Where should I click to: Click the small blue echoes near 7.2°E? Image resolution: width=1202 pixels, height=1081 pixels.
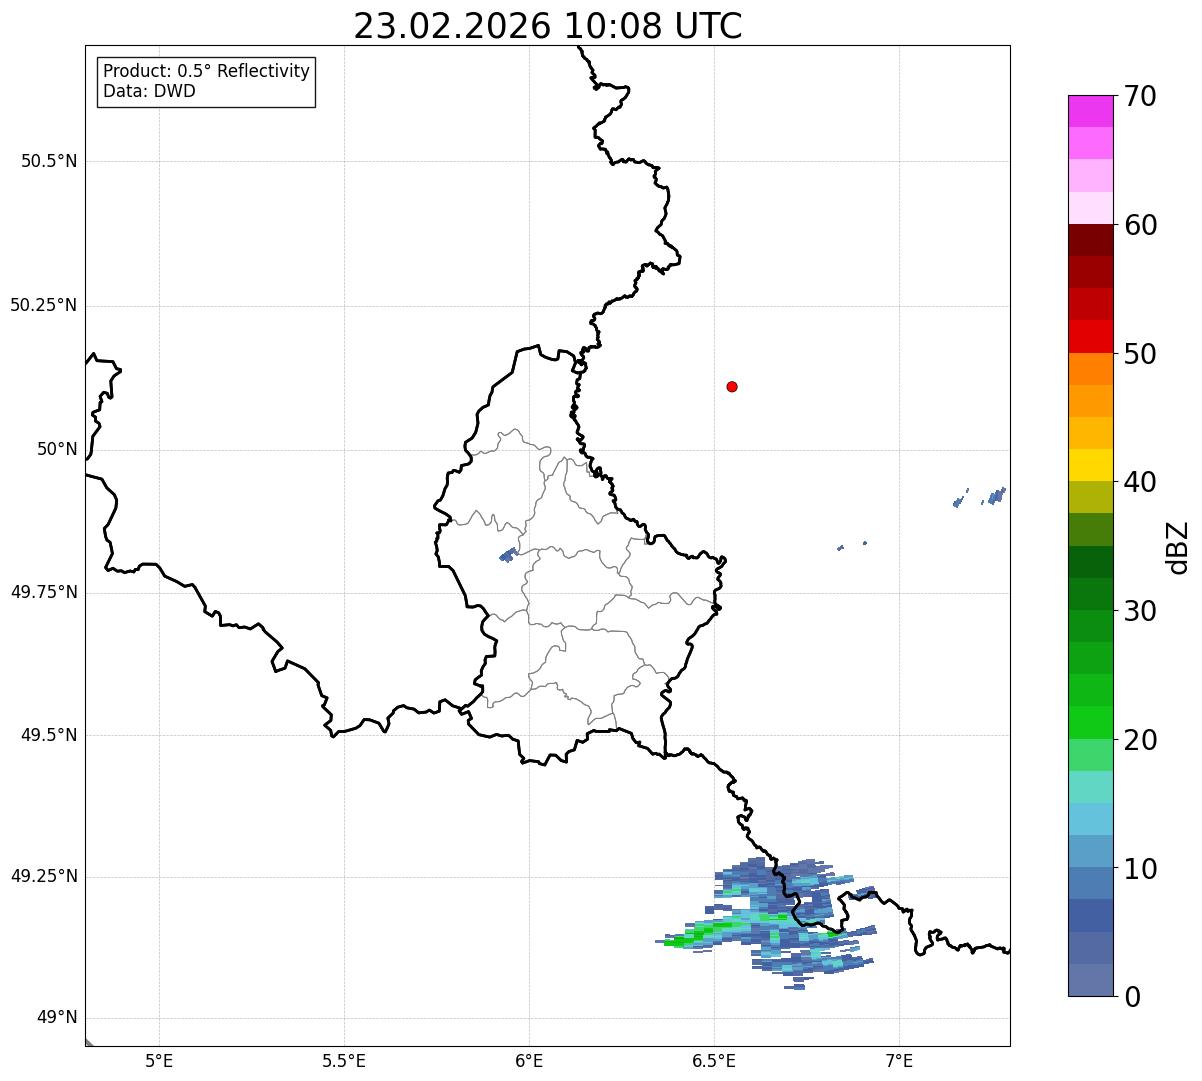980,497
